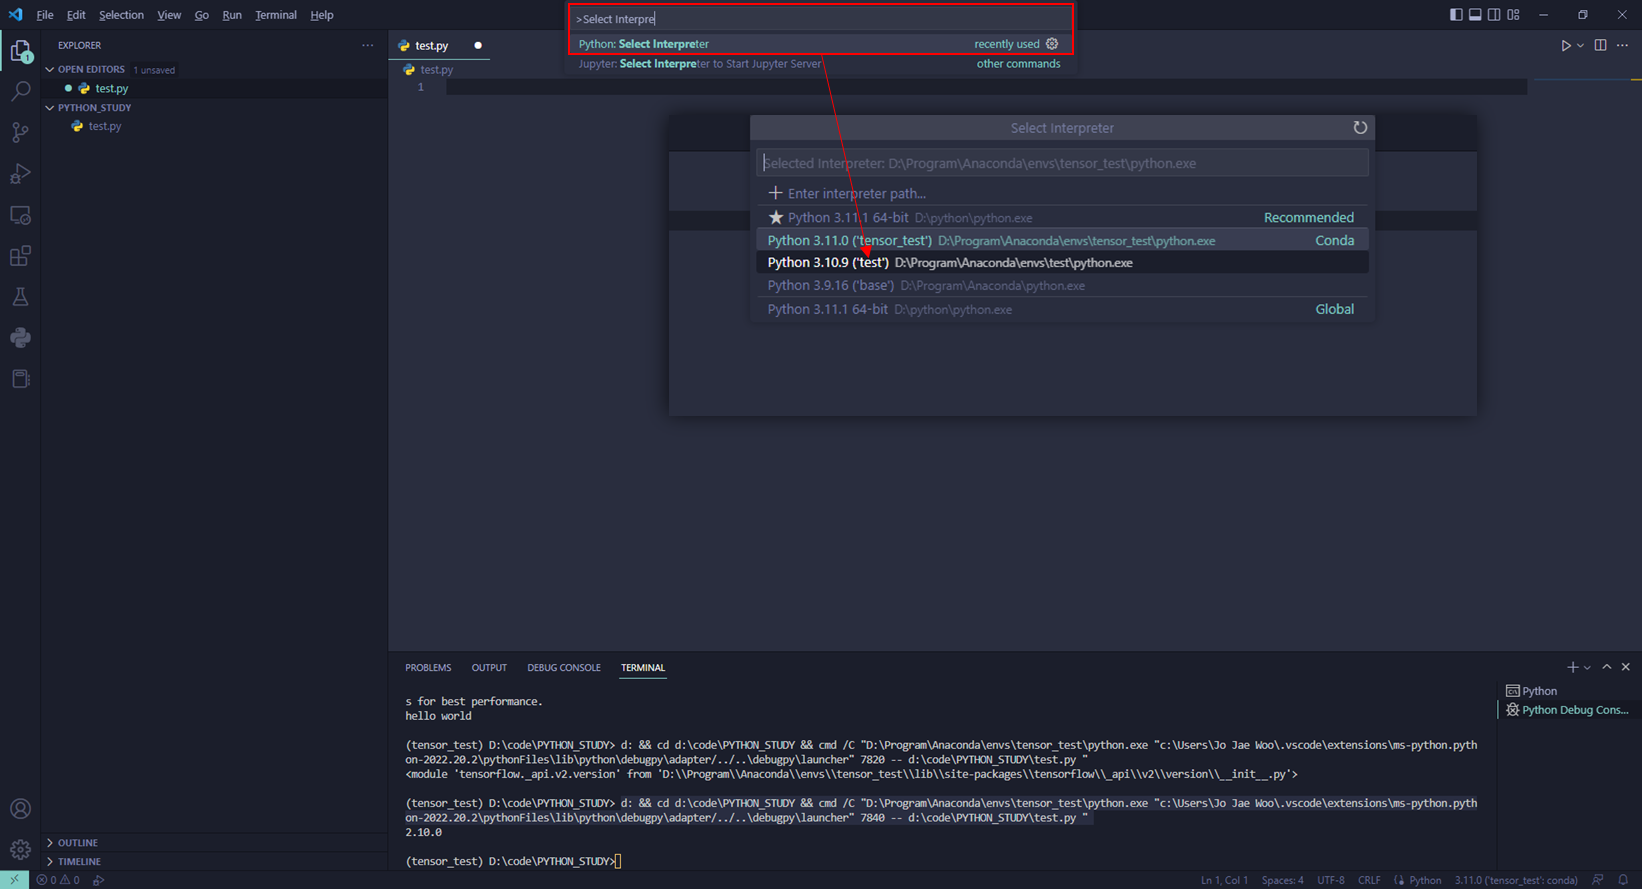The width and height of the screenshot is (1642, 889).
Task: Open the Help menu
Action: pyautogui.click(x=322, y=15)
